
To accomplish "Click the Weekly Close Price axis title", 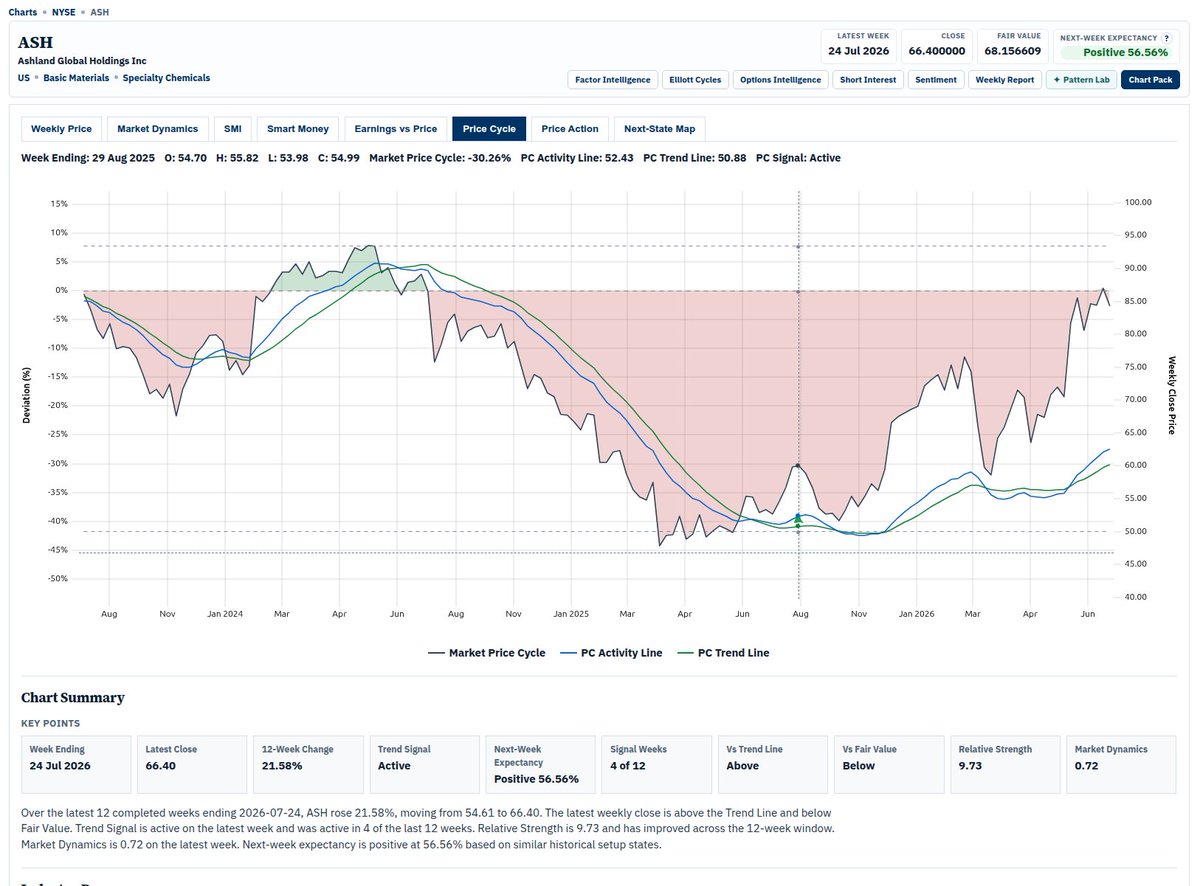I will (1172, 396).
